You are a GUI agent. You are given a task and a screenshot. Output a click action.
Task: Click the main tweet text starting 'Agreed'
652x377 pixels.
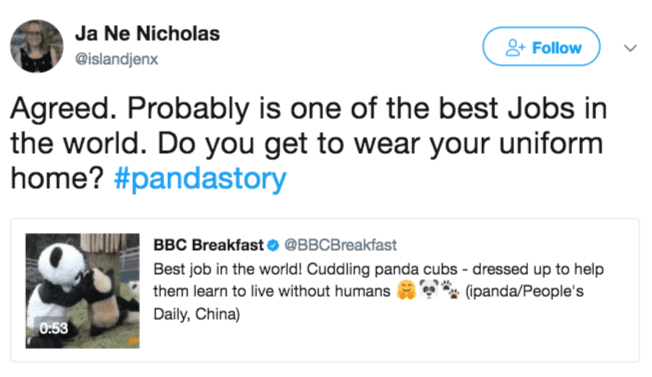309,143
